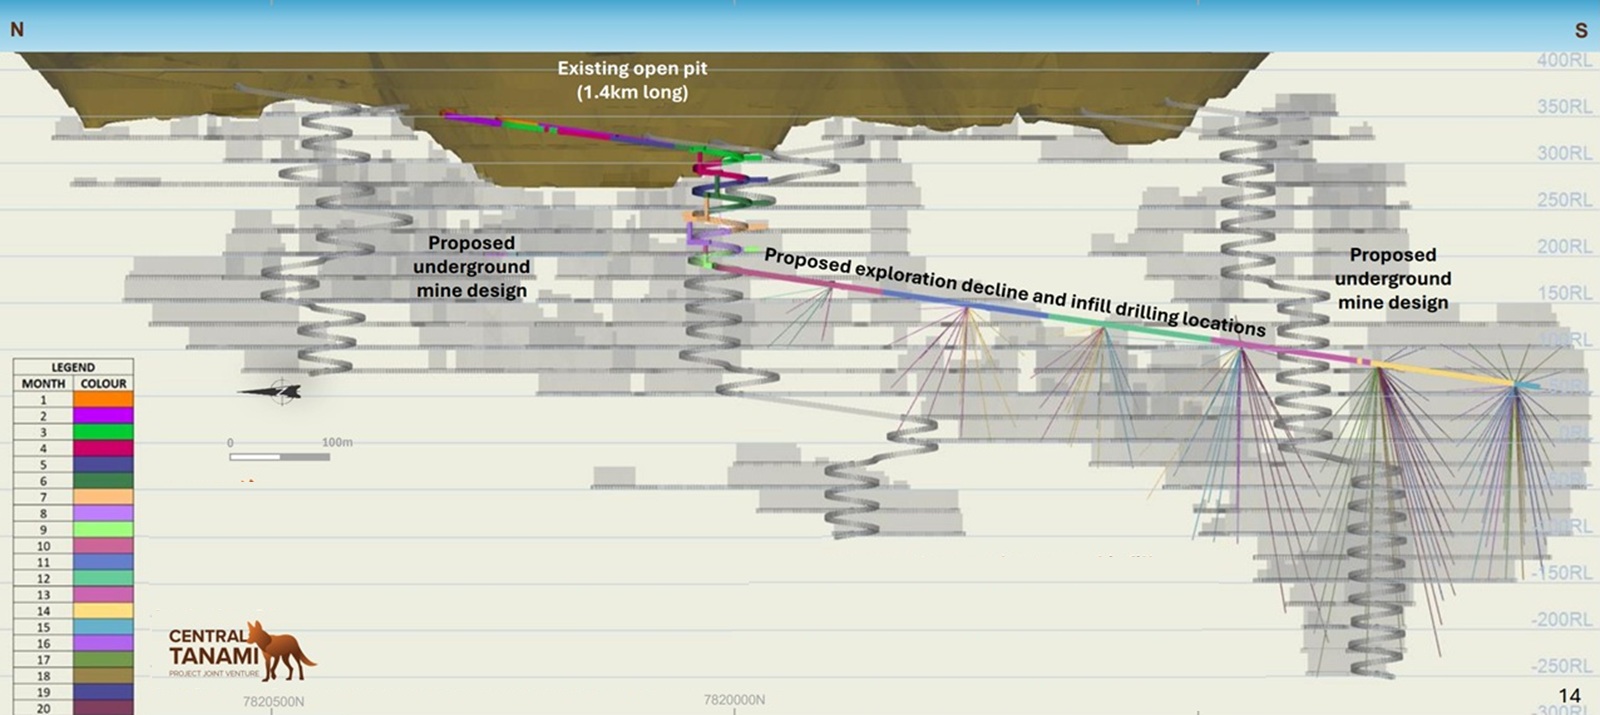Click the S direction marker at top right
This screenshot has width=1600, height=715.
click(x=1581, y=31)
